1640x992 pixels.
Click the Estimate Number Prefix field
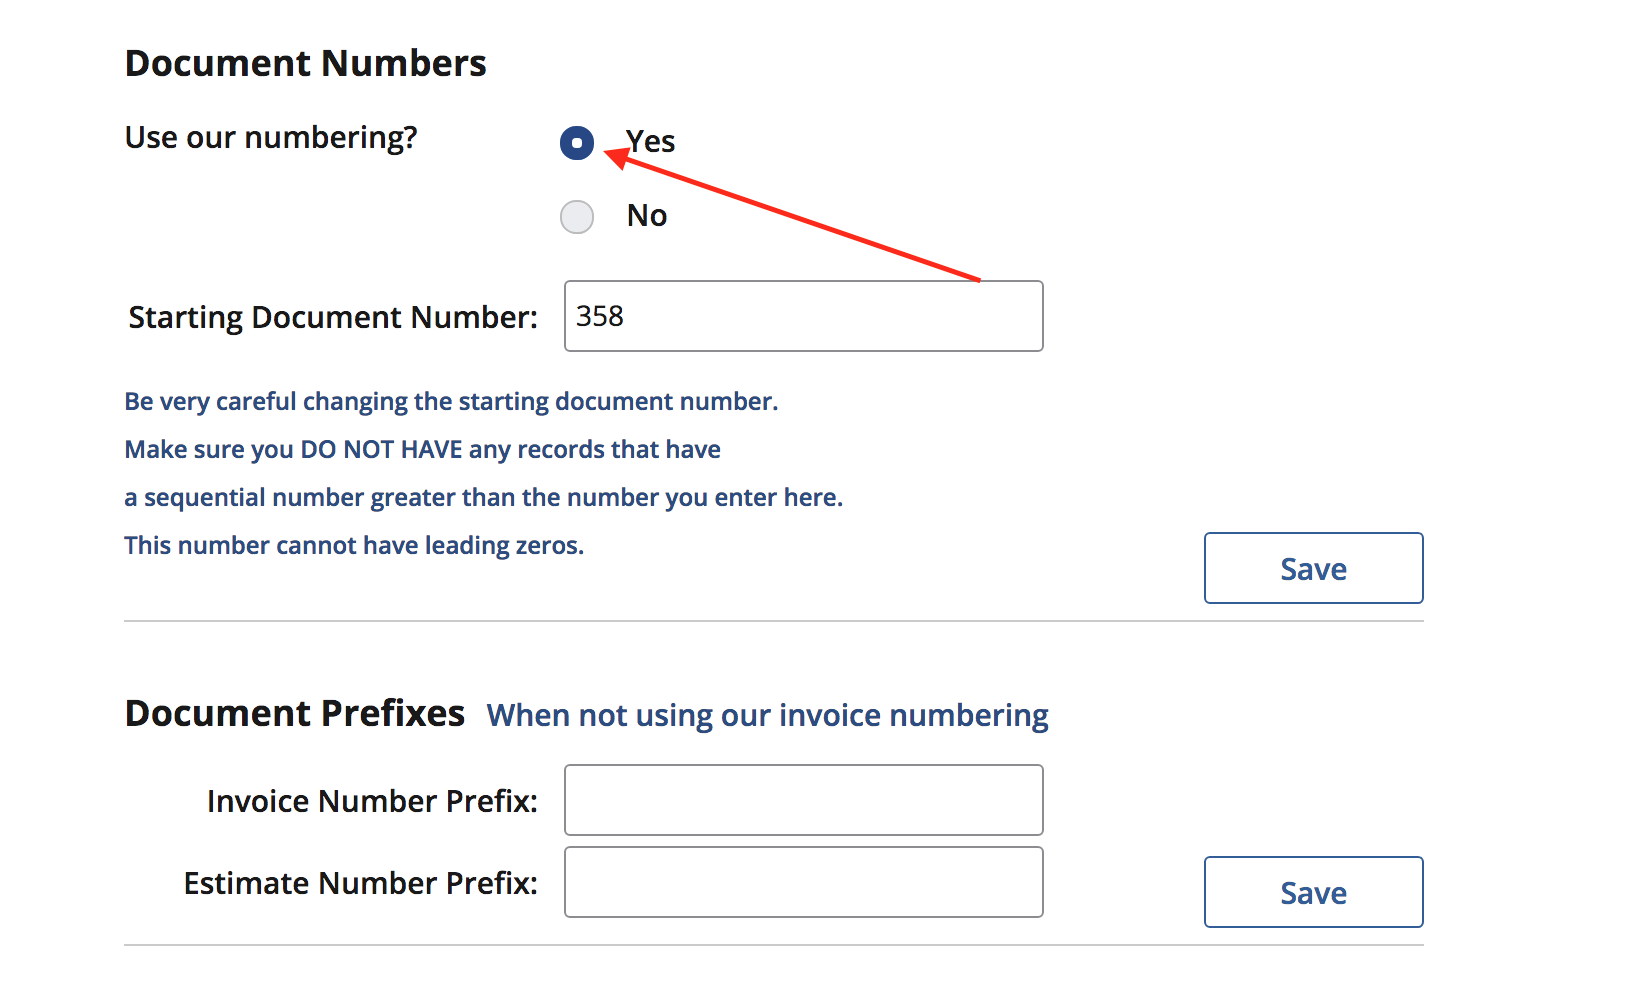coord(803,882)
